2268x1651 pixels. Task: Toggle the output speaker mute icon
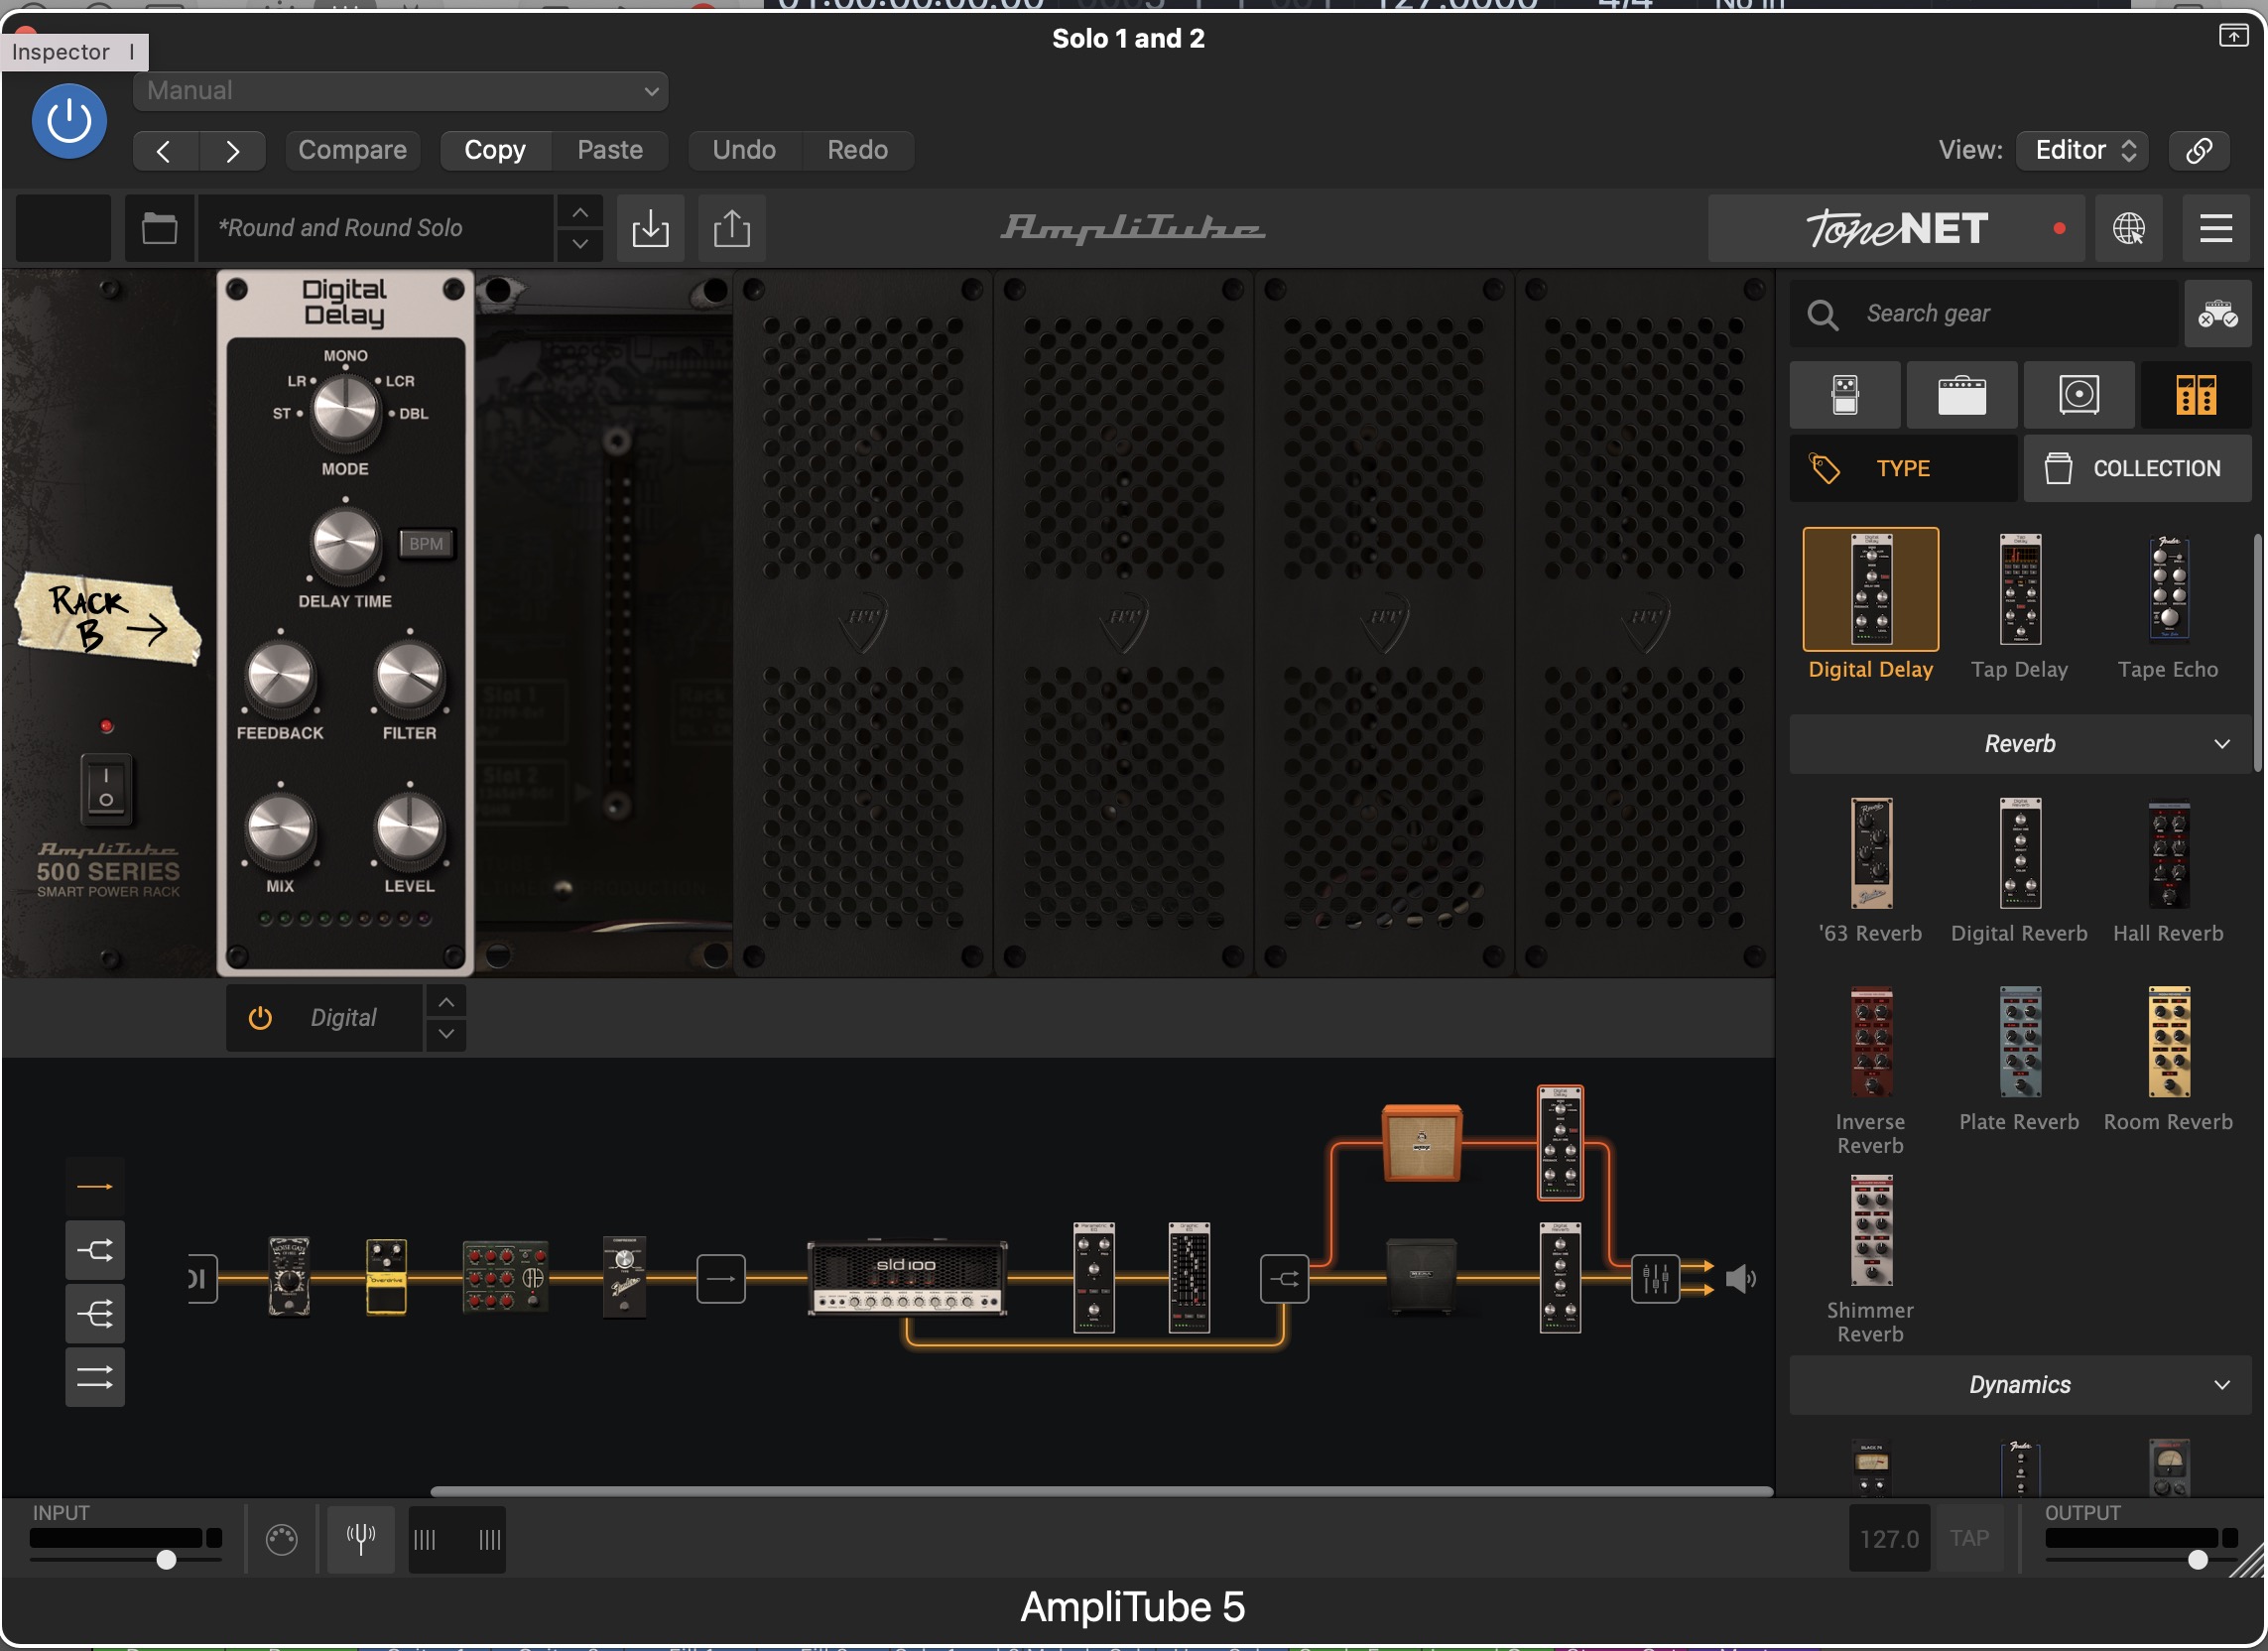click(1741, 1279)
